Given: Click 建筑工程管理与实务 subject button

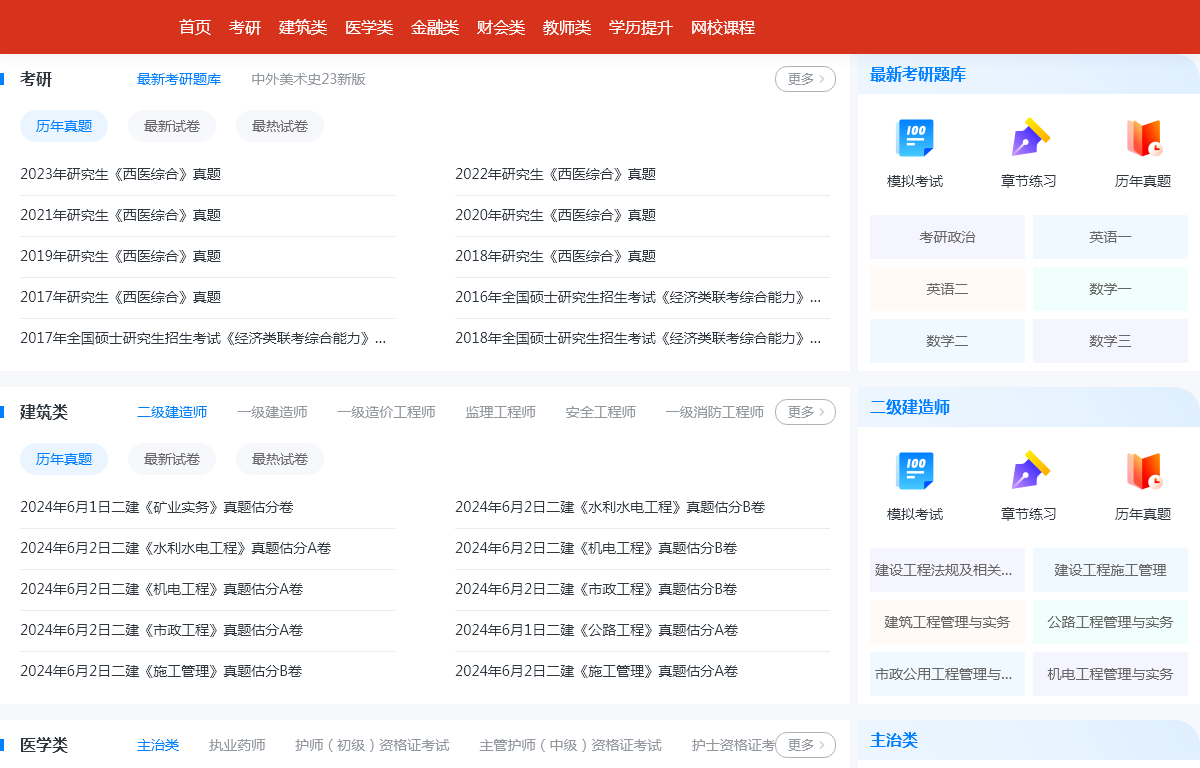Looking at the screenshot, I should pos(947,622).
